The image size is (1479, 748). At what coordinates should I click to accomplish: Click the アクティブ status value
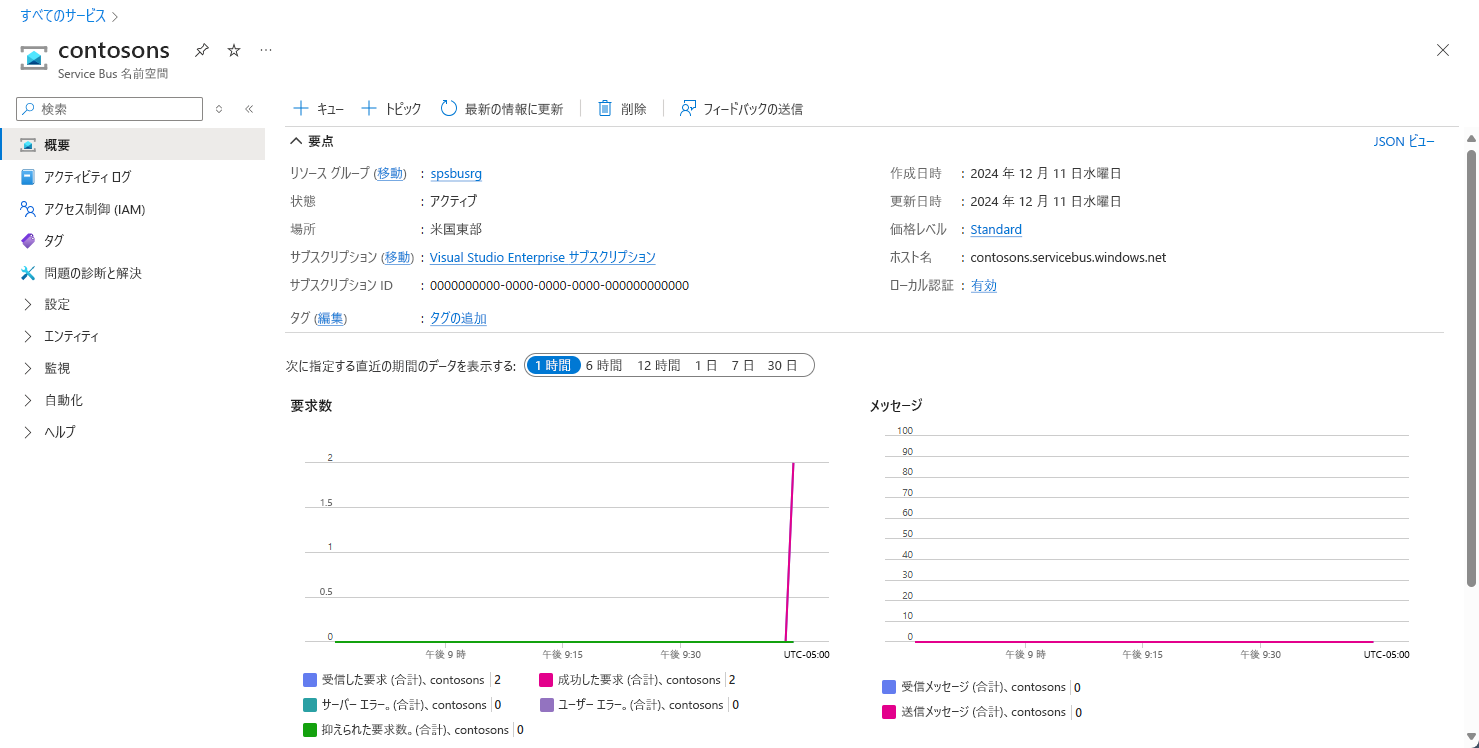click(x=454, y=201)
